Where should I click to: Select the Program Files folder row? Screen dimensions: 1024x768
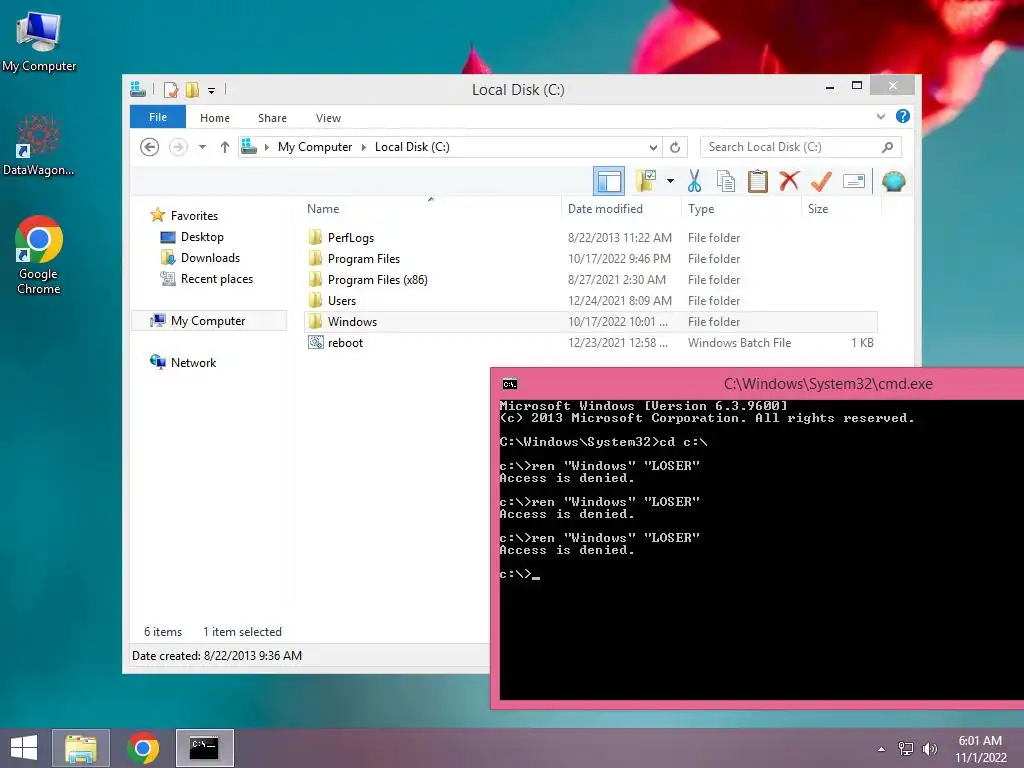click(x=590, y=259)
